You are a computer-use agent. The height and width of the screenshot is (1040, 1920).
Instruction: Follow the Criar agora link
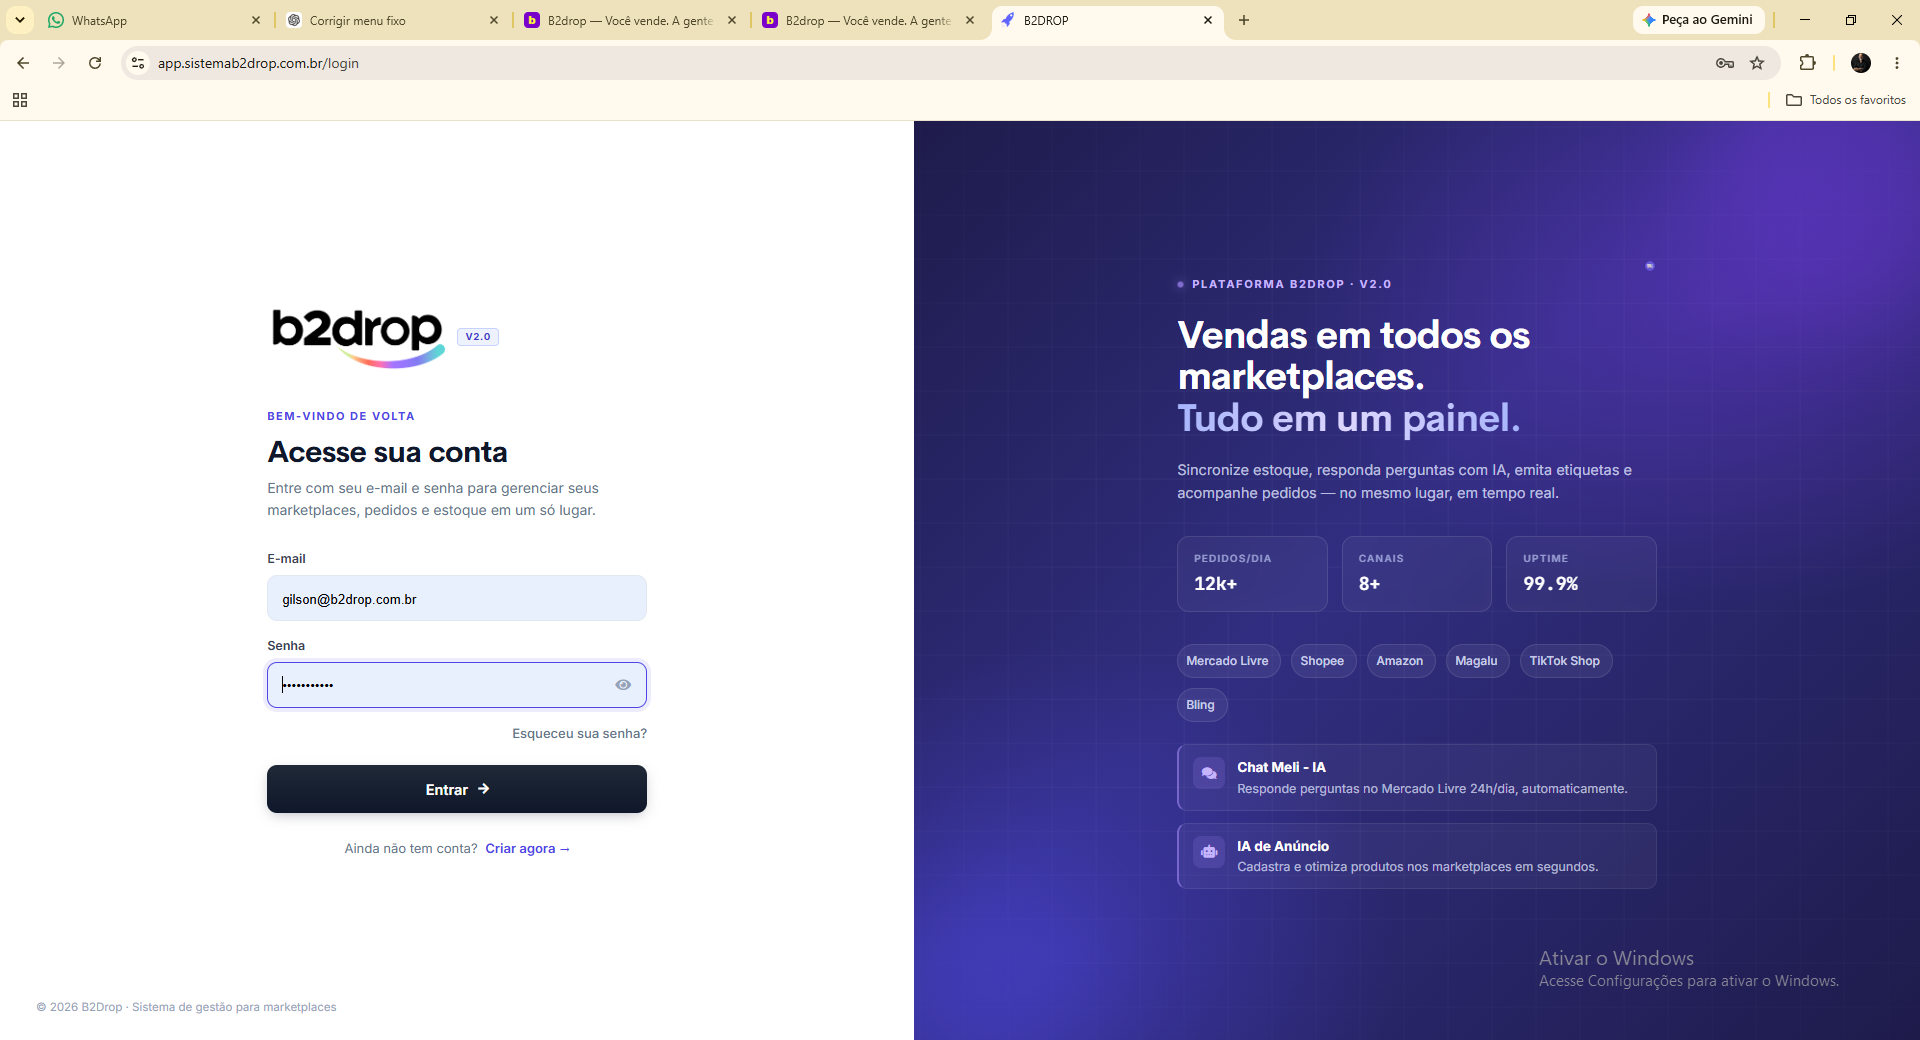click(x=527, y=849)
